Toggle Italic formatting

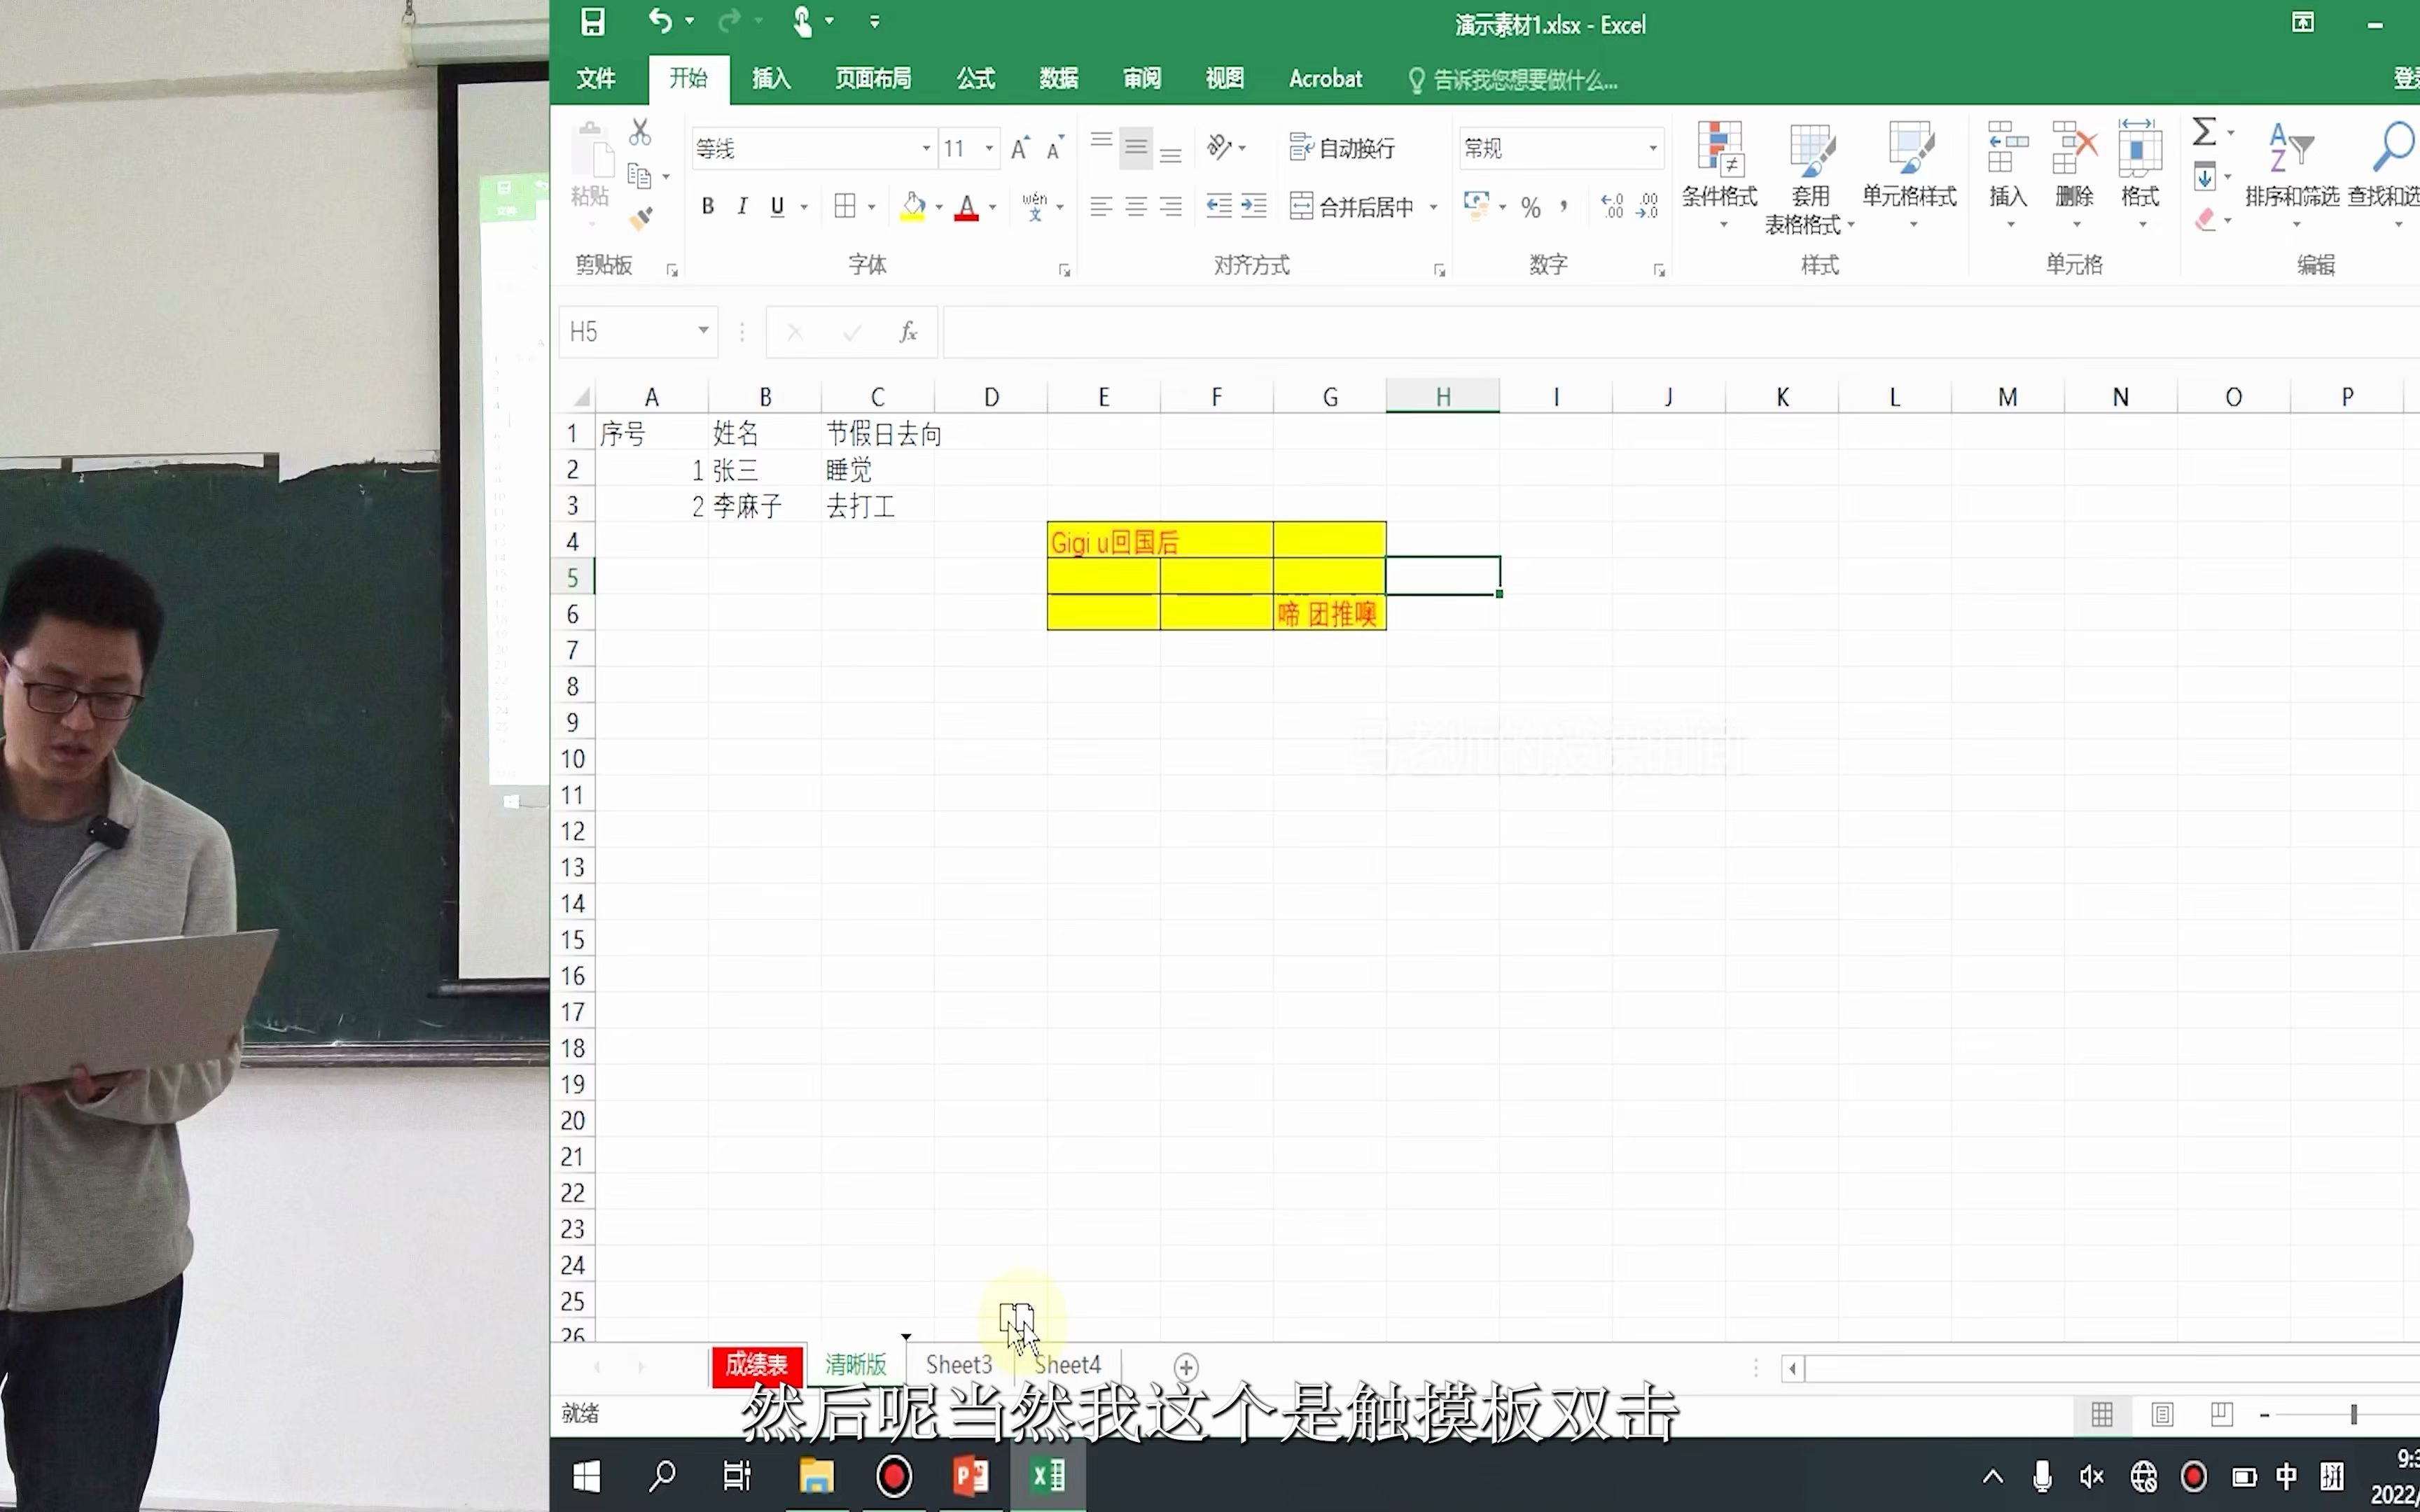tap(742, 207)
